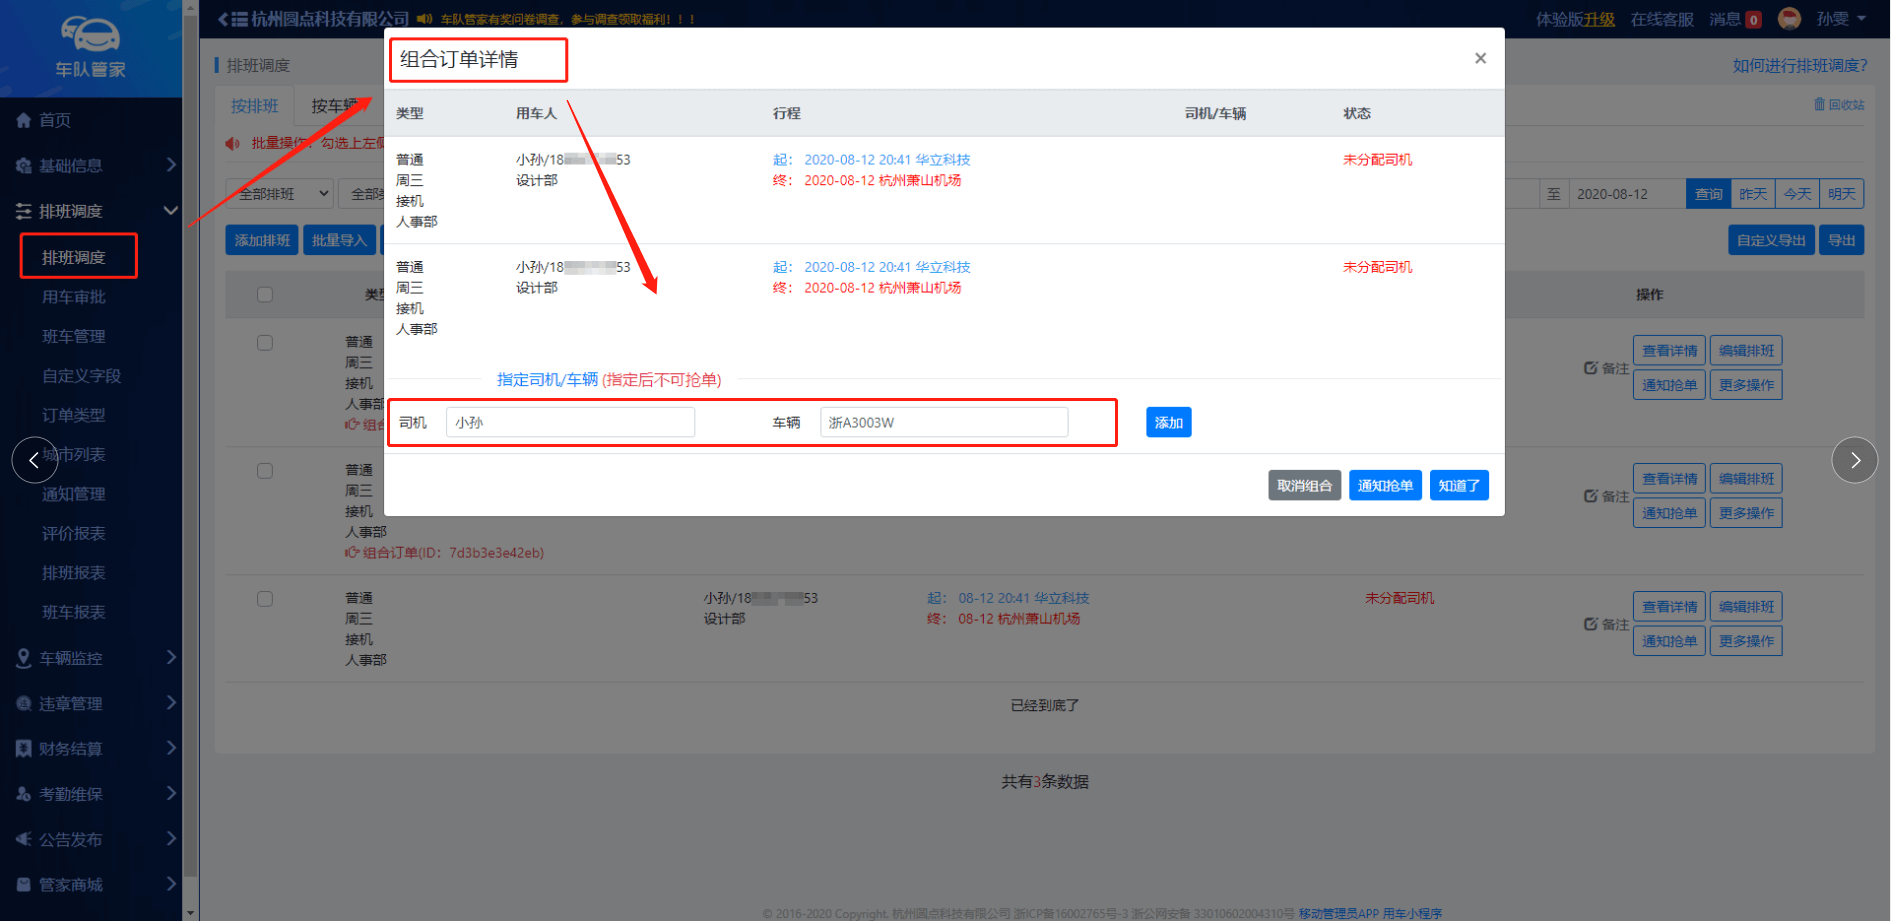Check the first schedule row checkbox

(x=265, y=343)
